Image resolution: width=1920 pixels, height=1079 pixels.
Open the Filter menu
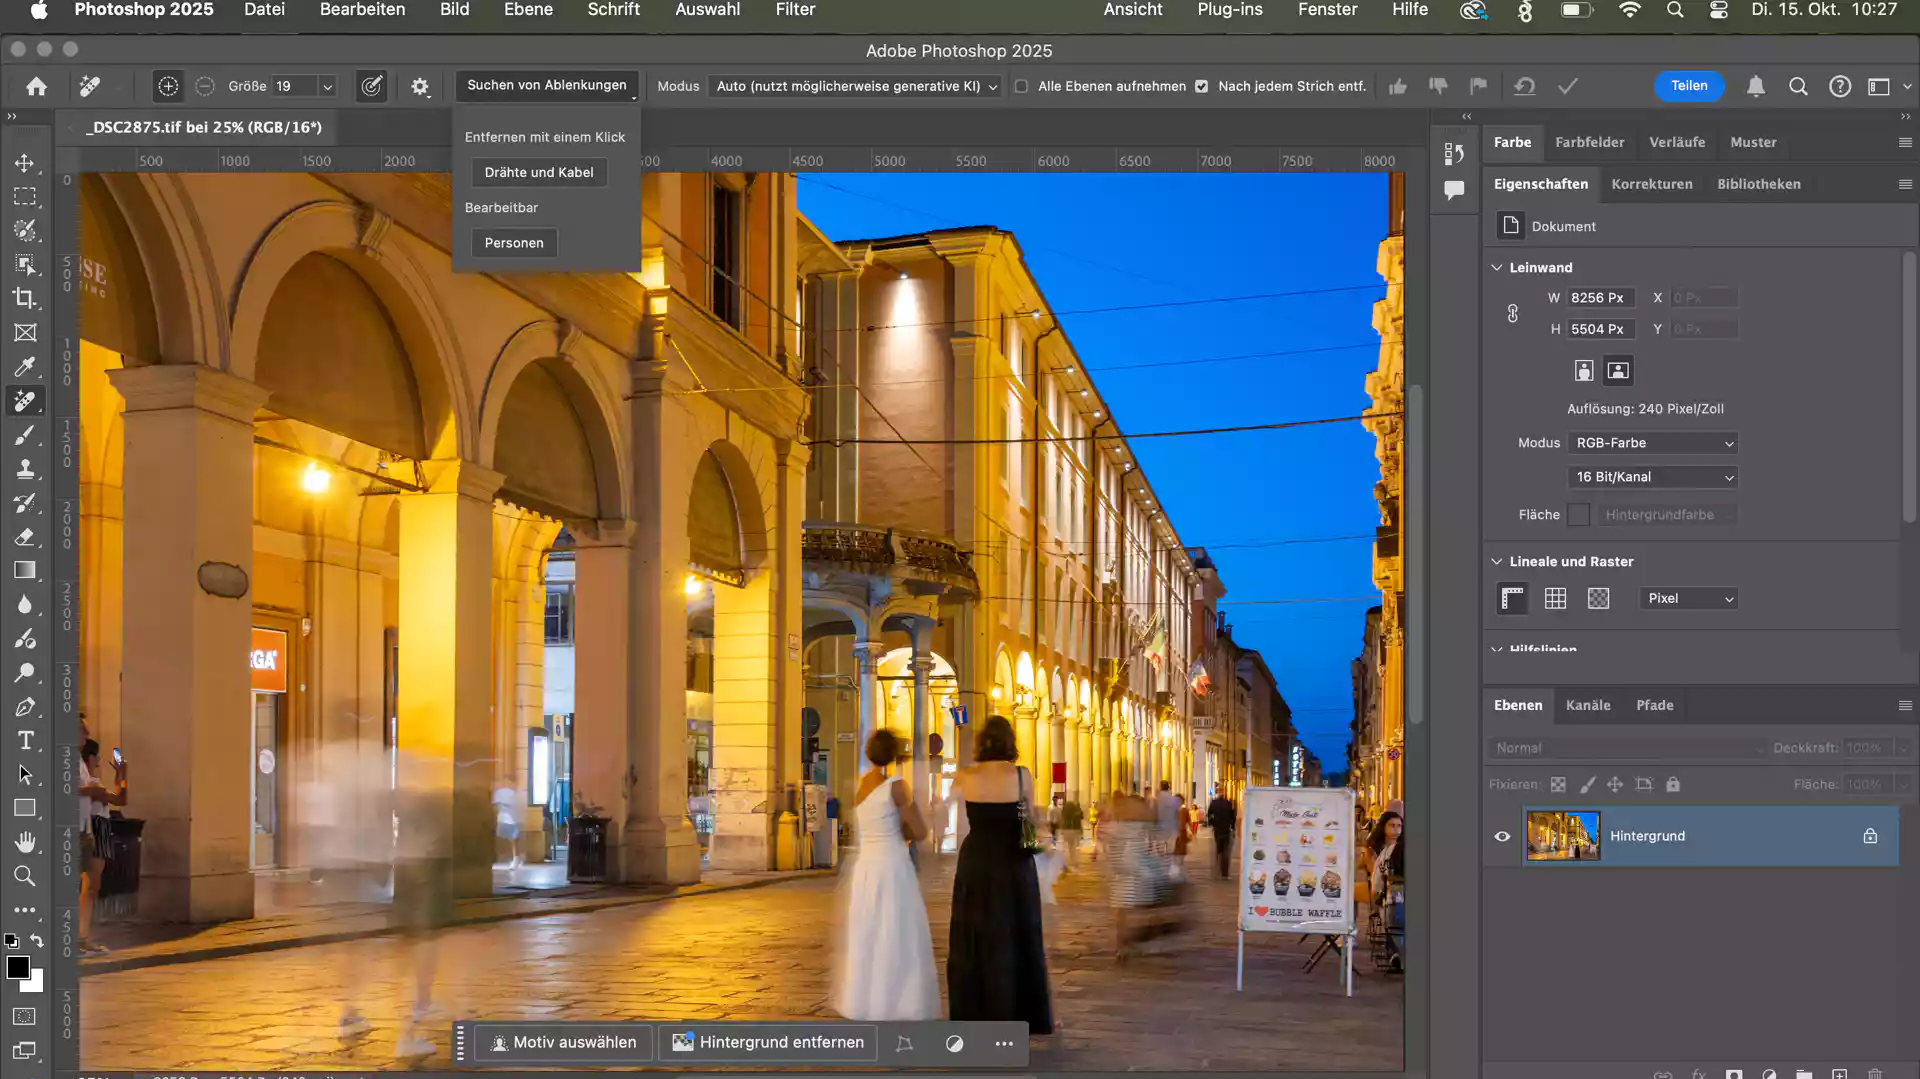795,10
